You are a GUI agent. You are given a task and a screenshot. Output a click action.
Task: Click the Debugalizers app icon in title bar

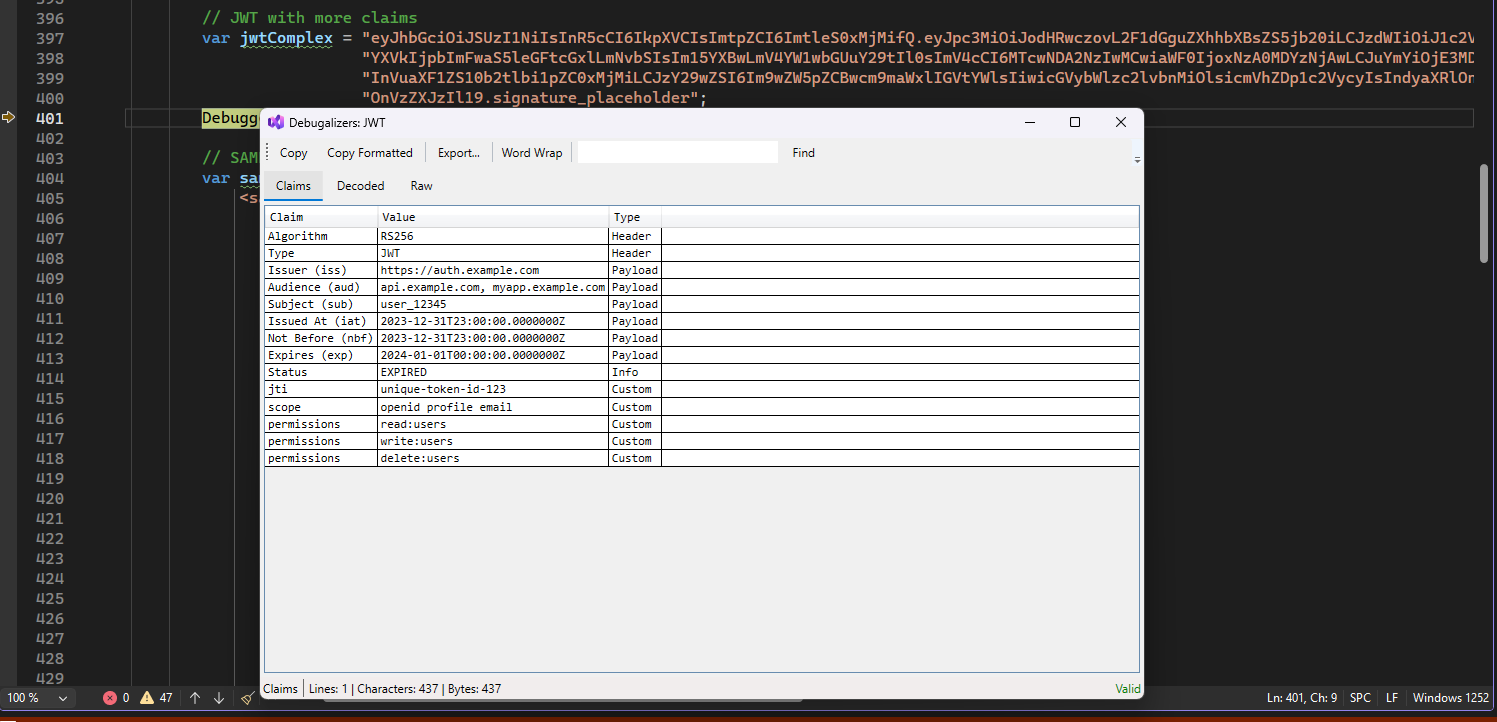(276, 122)
